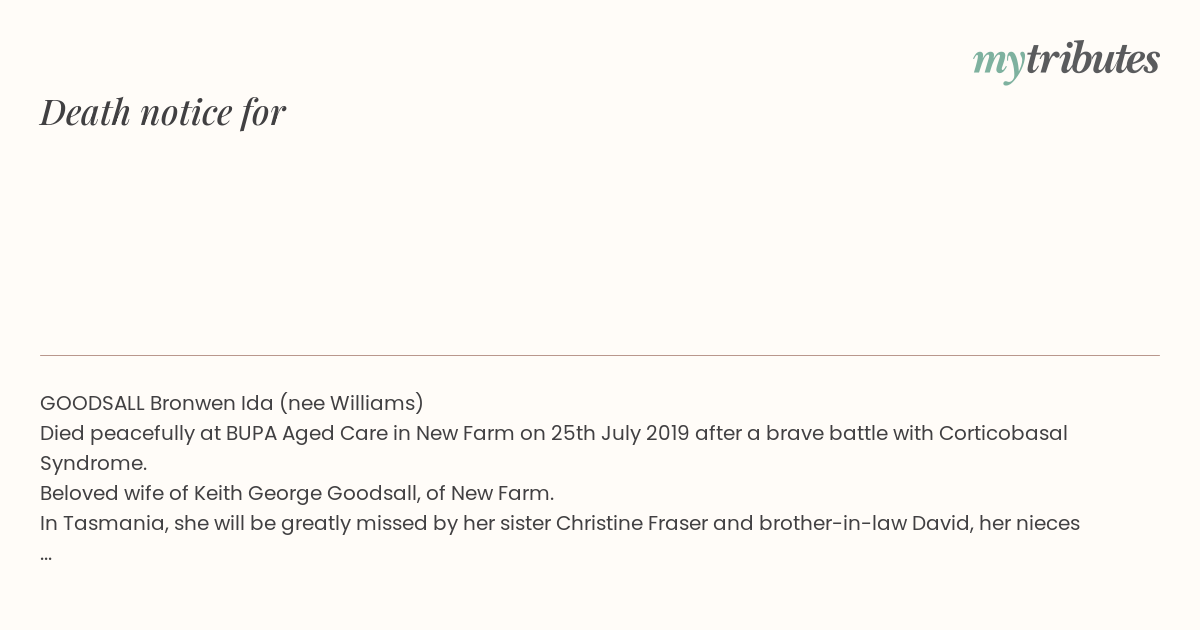Select "of New Farm." in the Beloved wife line
This screenshot has height=630, width=1200.
click(502, 493)
